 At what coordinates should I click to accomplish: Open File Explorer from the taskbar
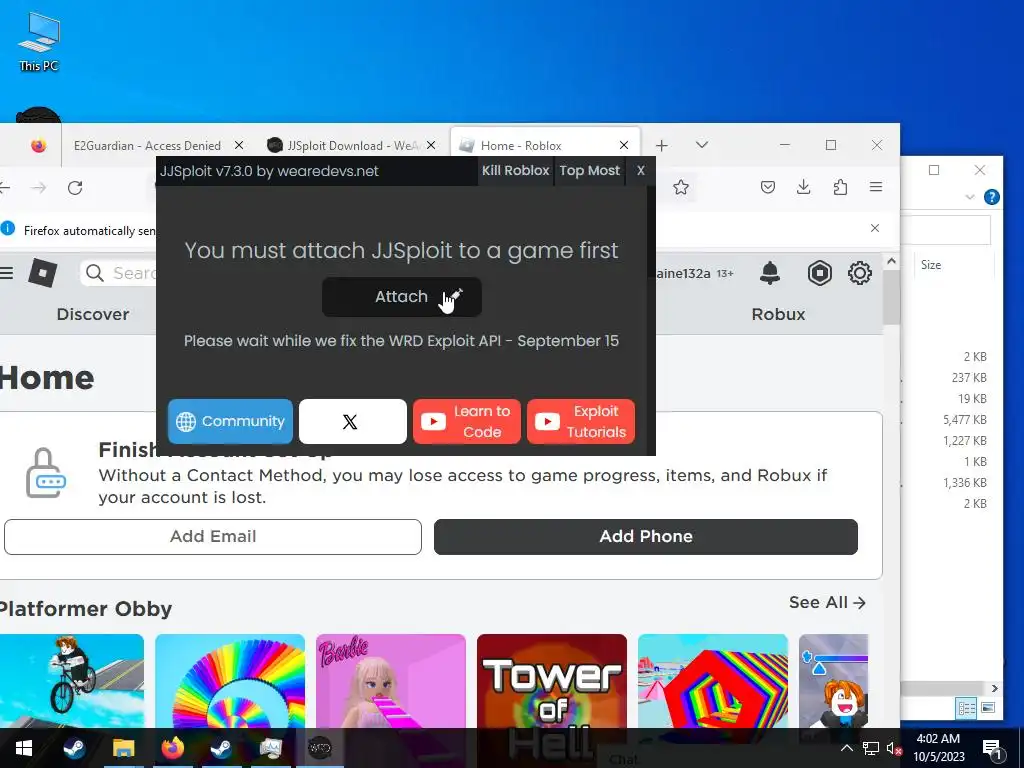pos(123,748)
